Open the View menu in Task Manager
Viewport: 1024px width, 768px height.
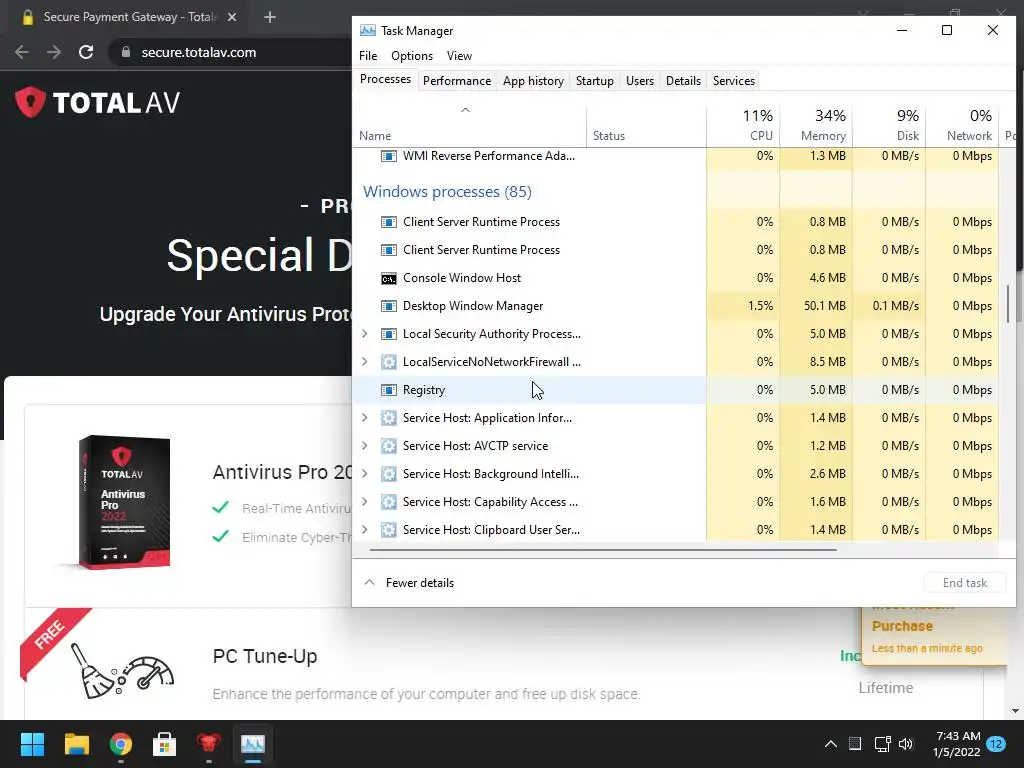click(459, 56)
